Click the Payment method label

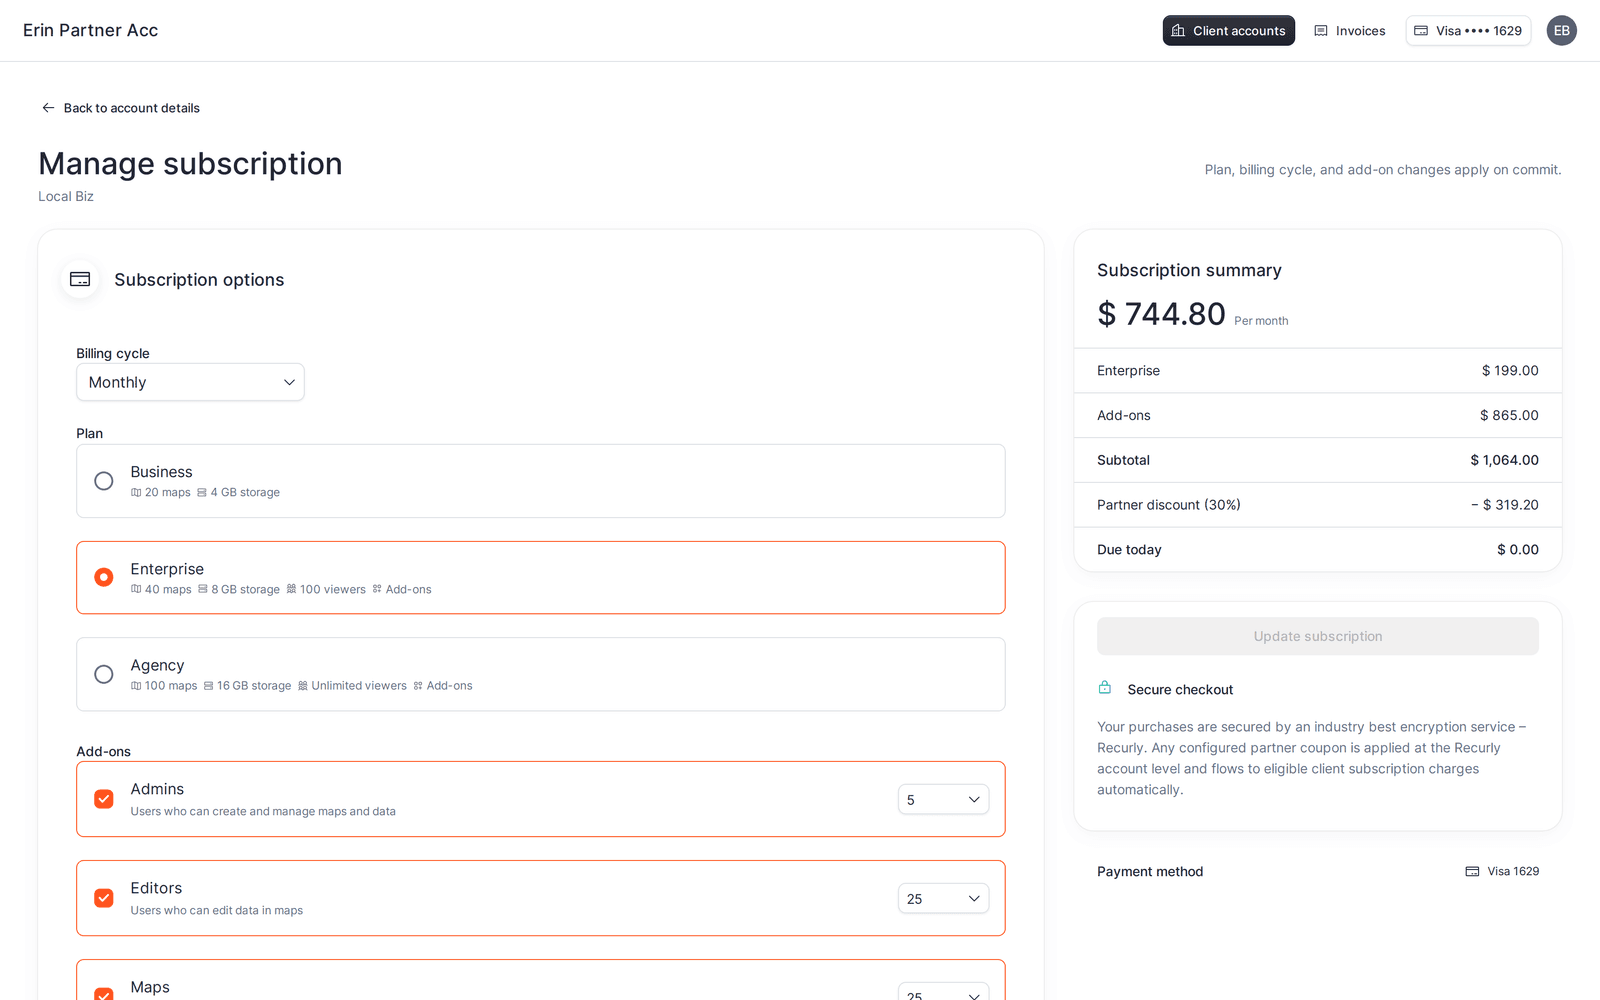point(1150,872)
